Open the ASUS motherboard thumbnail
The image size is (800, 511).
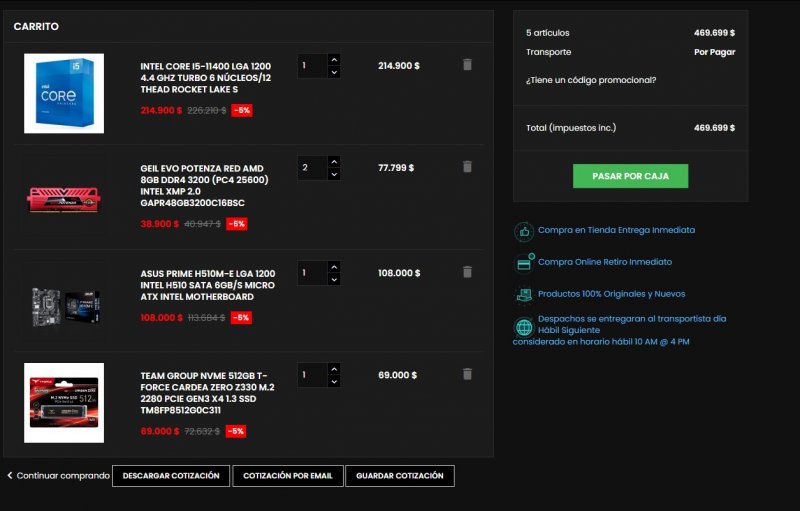[65, 306]
